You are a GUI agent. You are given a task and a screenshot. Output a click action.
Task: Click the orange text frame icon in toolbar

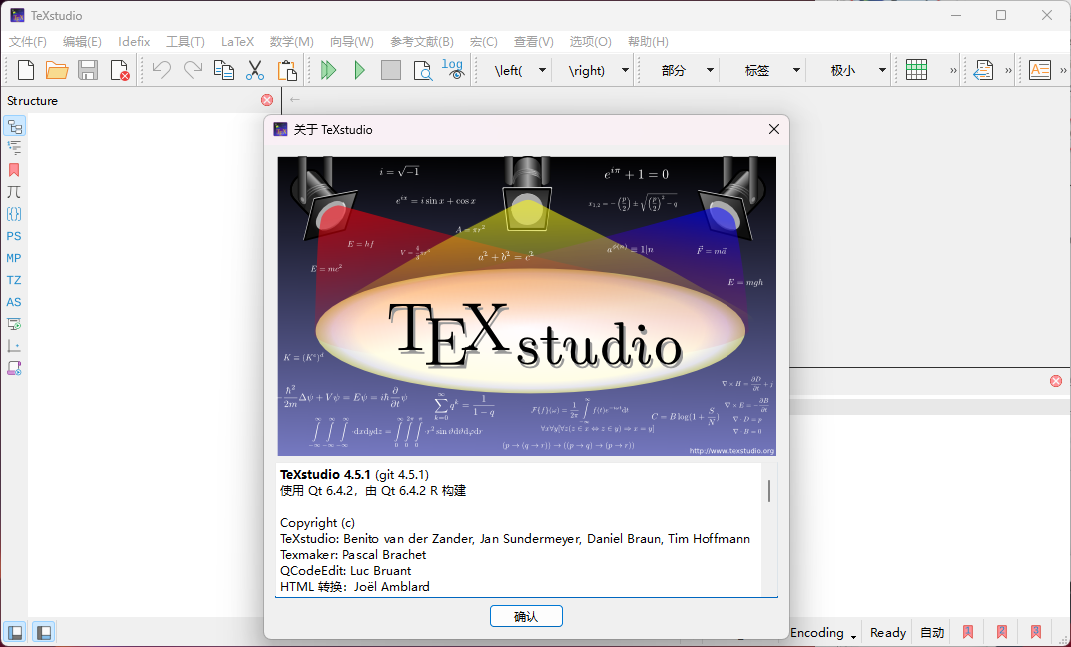pyautogui.click(x=1040, y=70)
